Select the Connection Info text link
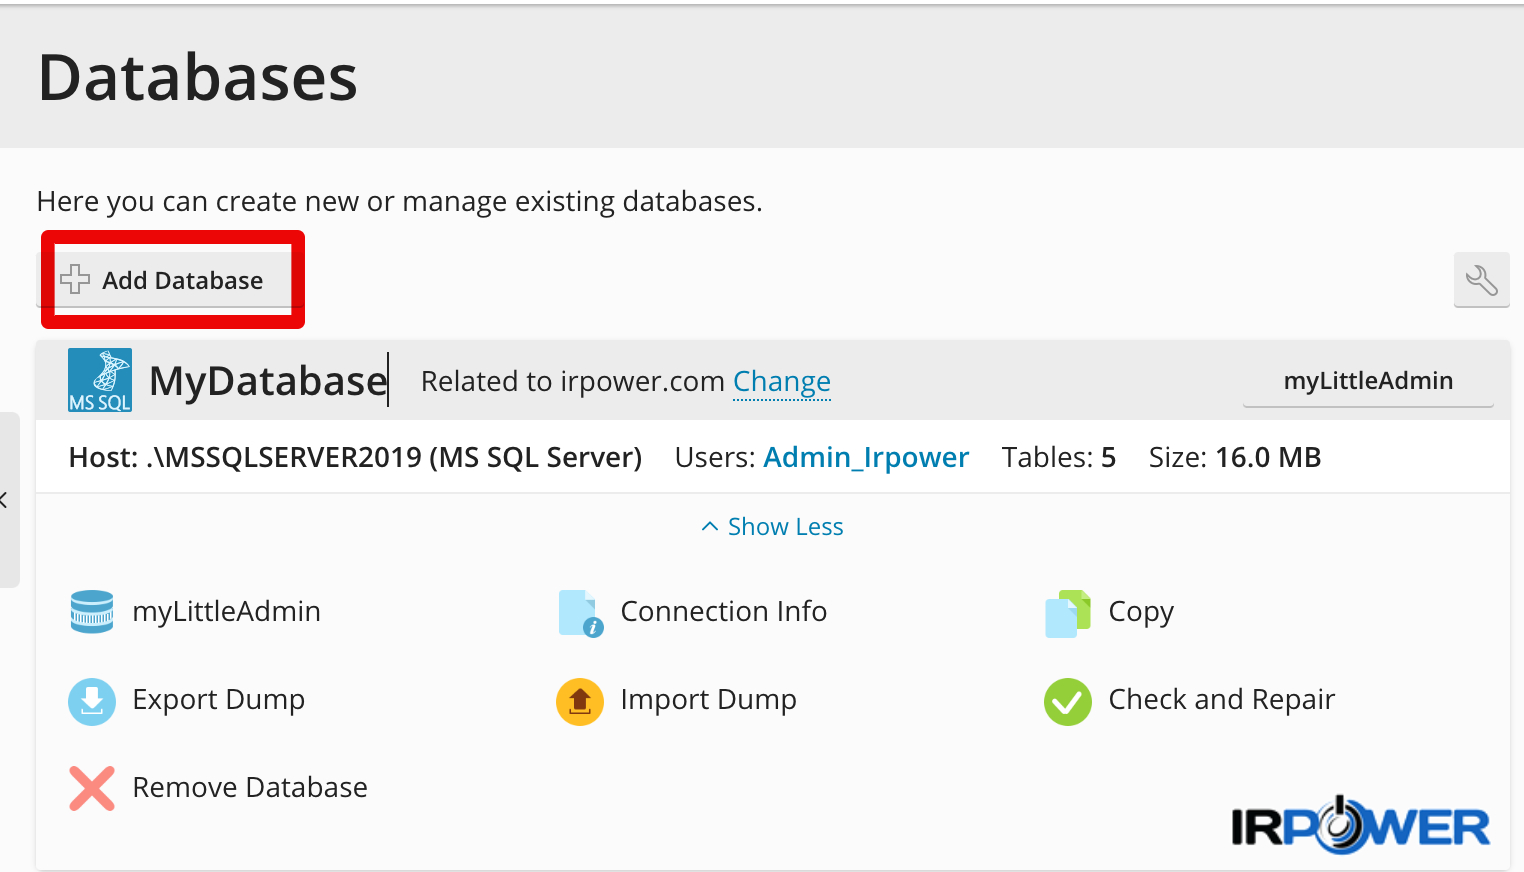 pyautogui.click(x=724, y=611)
